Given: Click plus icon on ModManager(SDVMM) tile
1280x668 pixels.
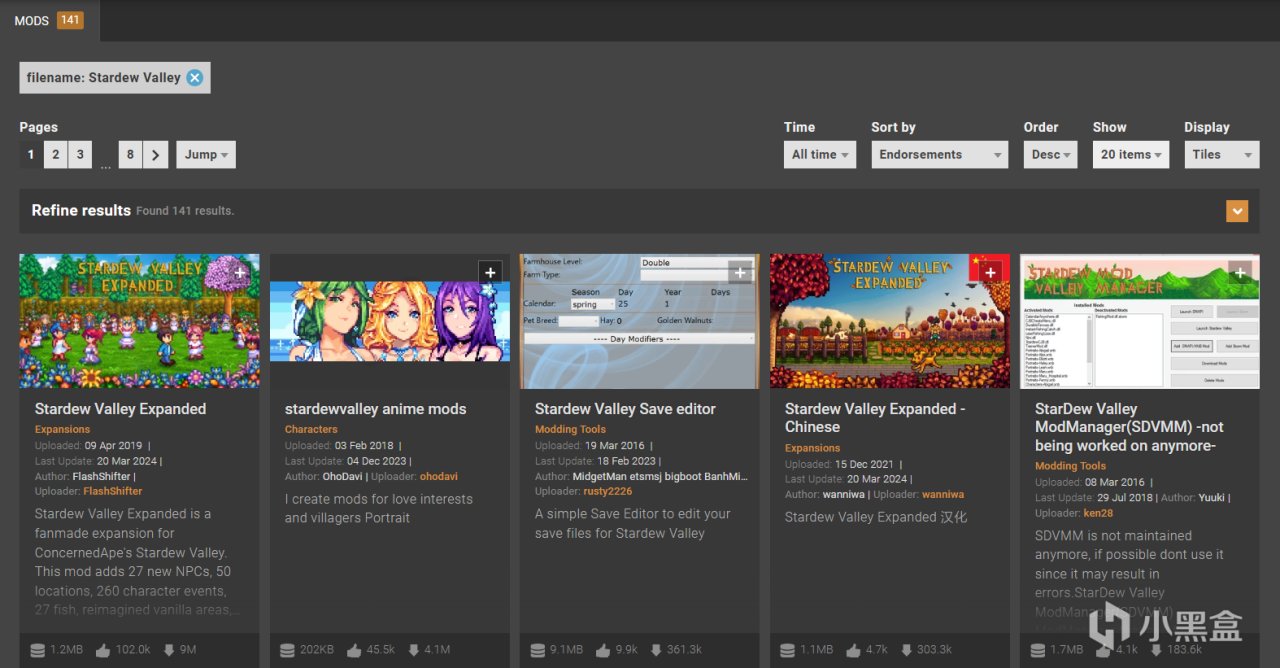Looking at the screenshot, I should pos(1240,272).
